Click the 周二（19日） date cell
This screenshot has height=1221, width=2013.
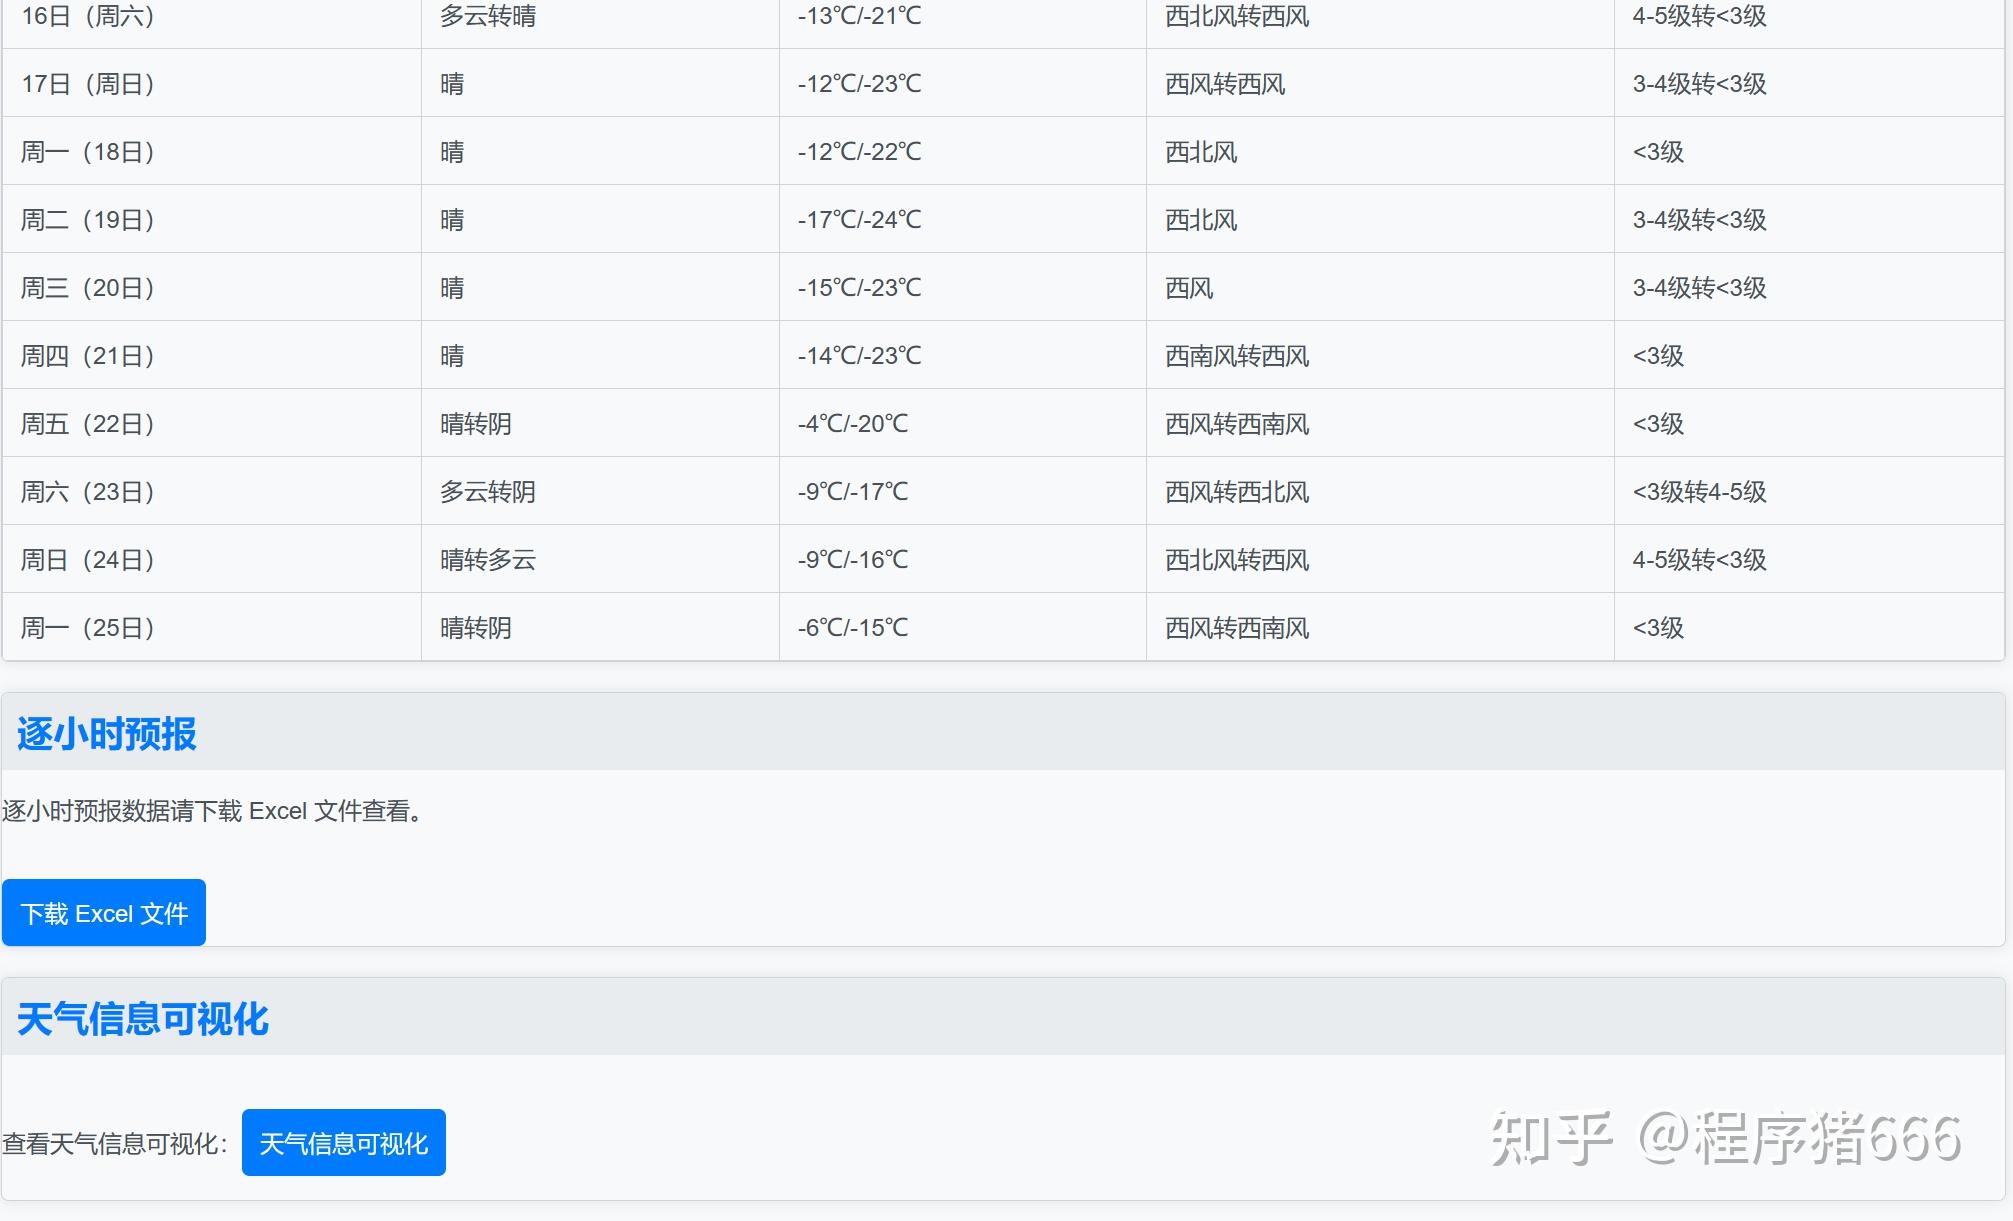pyautogui.click(x=88, y=220)
